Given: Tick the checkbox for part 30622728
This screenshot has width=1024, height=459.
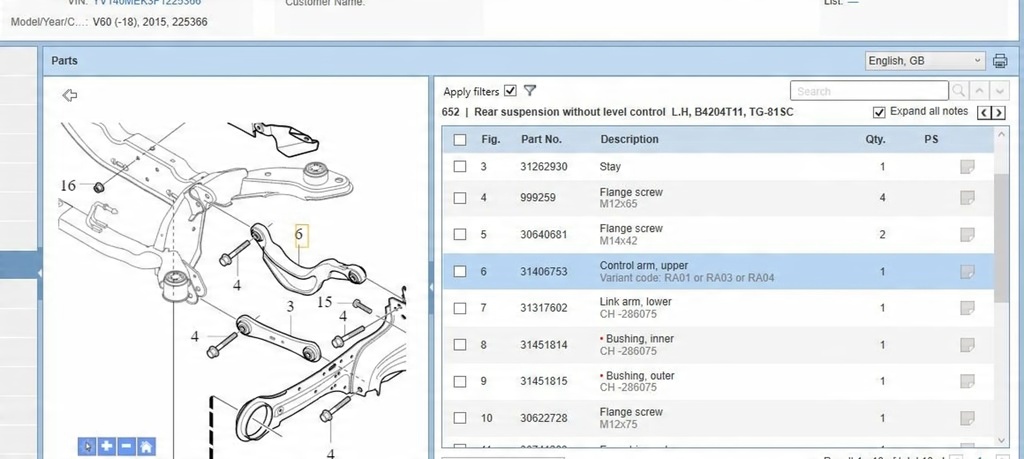Looking at the screenshot, I should 460,418.
